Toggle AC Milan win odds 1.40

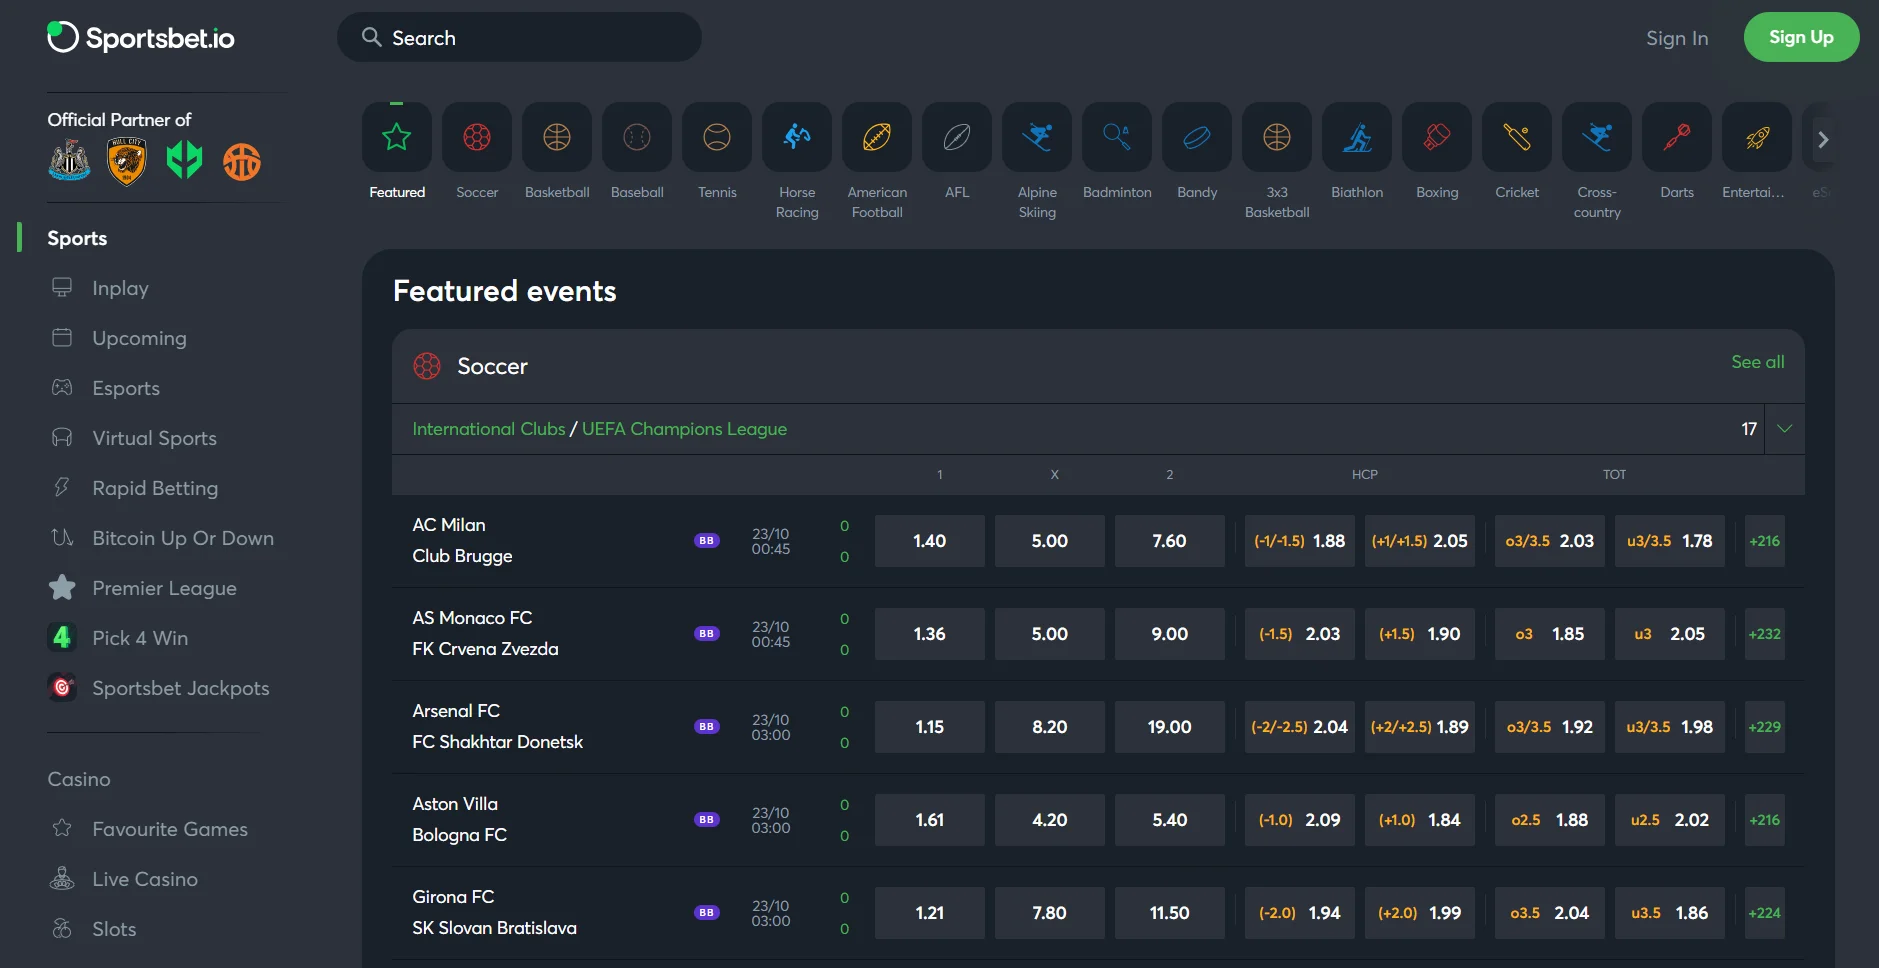[929, 541]
